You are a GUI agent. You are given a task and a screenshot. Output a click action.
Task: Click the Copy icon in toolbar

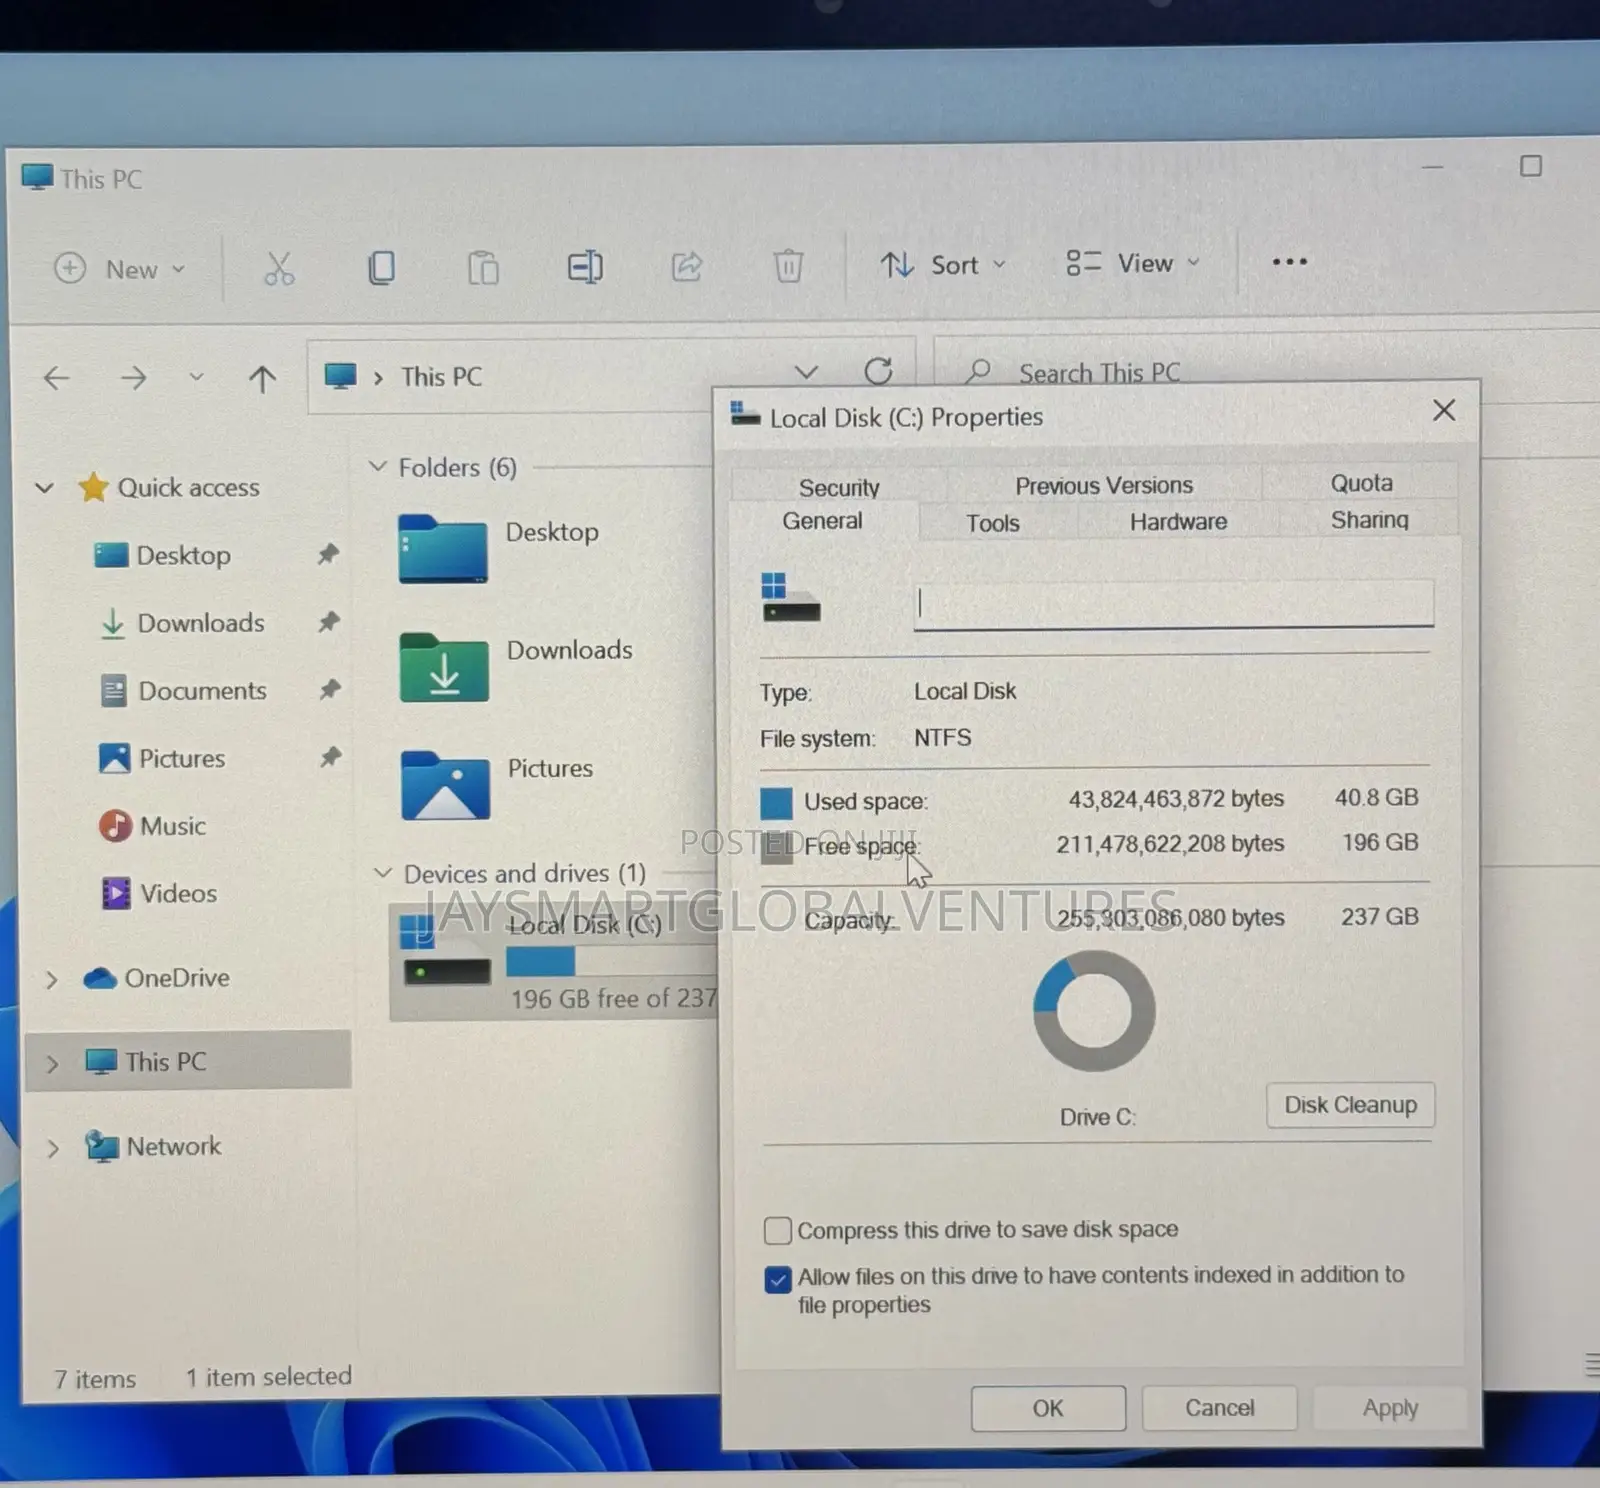coord(381,267)
